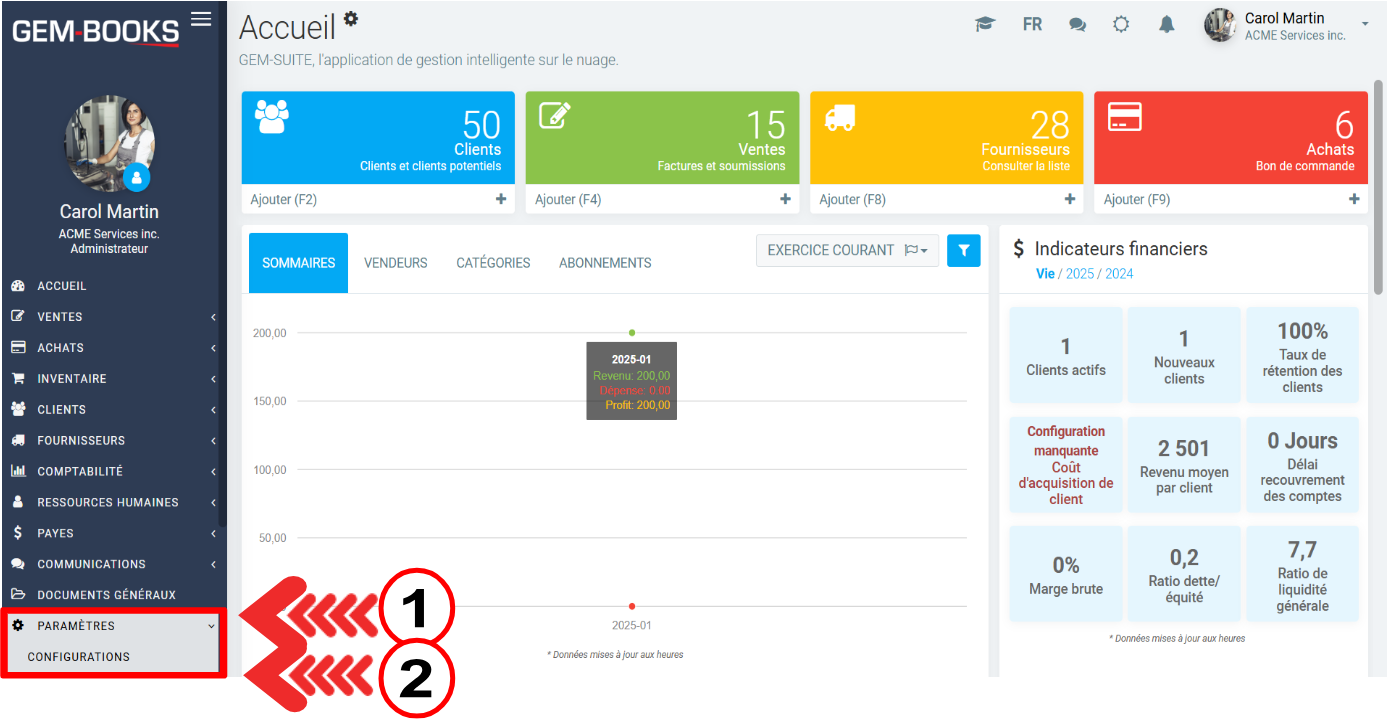1387x719 pixels.
Task: Click the Fournisseurs yellow summary card
Action: (x=946, y=138)
